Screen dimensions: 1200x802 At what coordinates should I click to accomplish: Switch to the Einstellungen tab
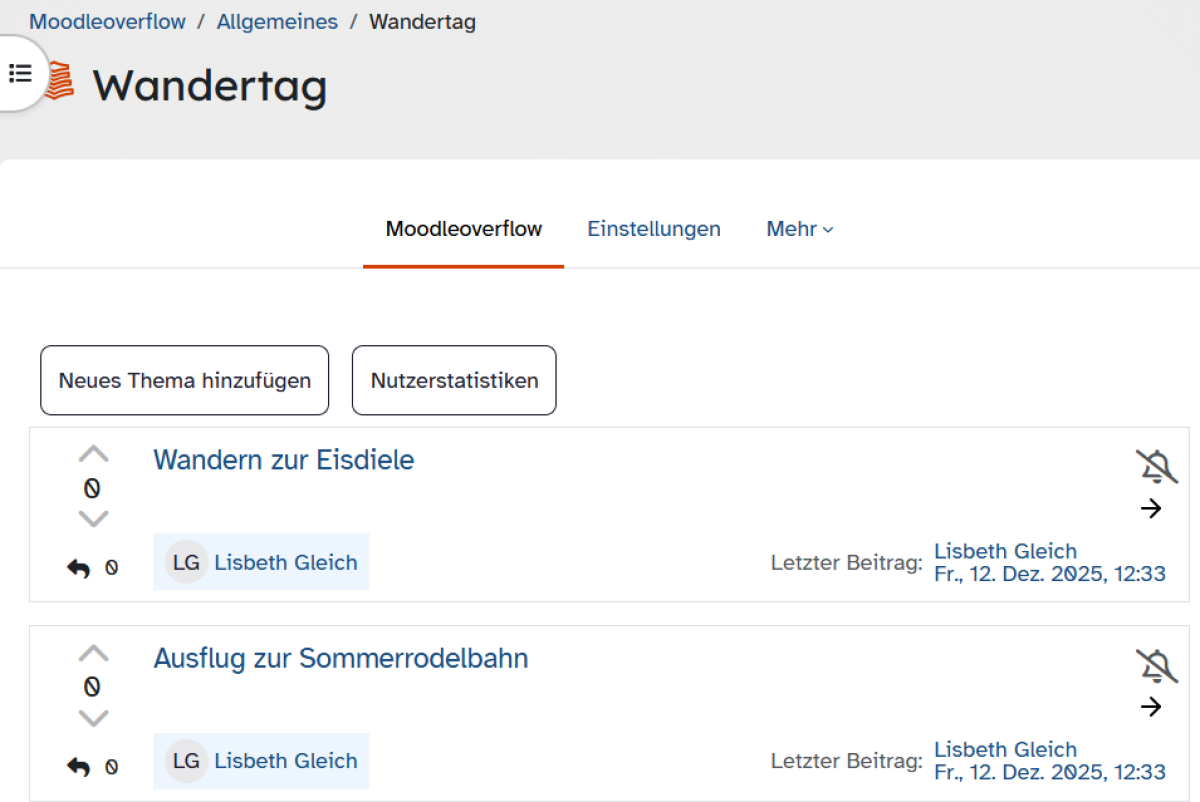pos(653,229)
